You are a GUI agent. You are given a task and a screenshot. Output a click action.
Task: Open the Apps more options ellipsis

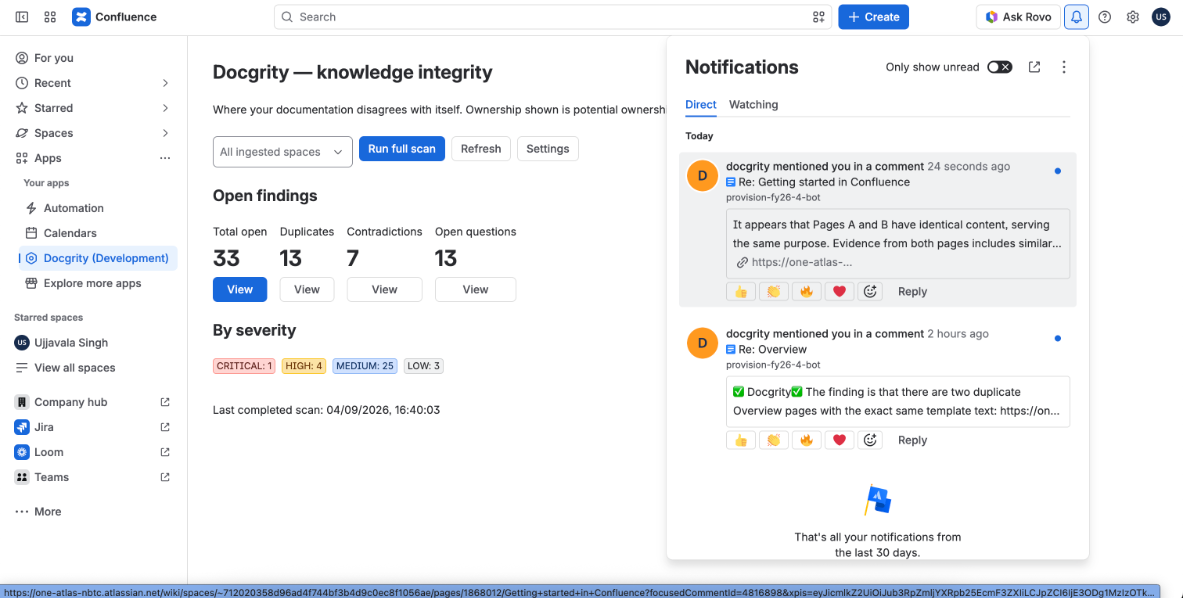point(164,158)
